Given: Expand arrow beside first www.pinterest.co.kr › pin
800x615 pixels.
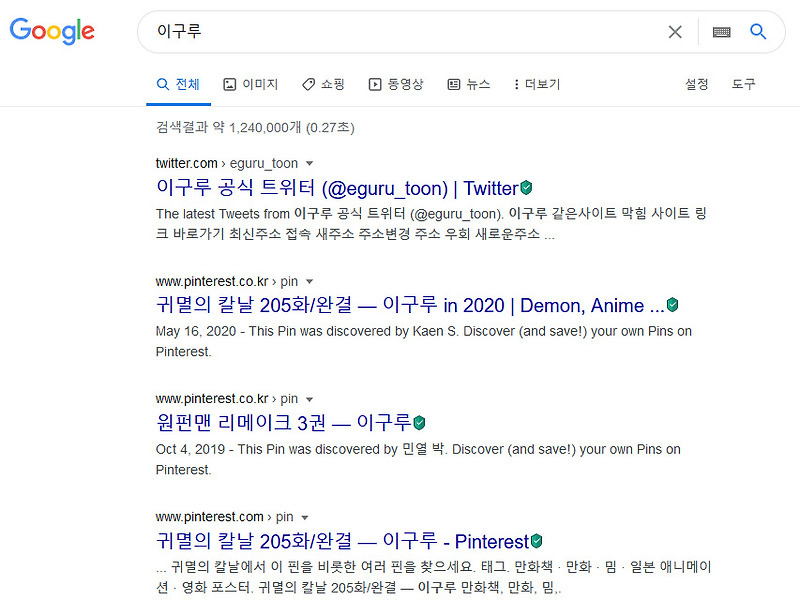Looking at the screenshot, I should pyautogui.click(x=309, y=282).
